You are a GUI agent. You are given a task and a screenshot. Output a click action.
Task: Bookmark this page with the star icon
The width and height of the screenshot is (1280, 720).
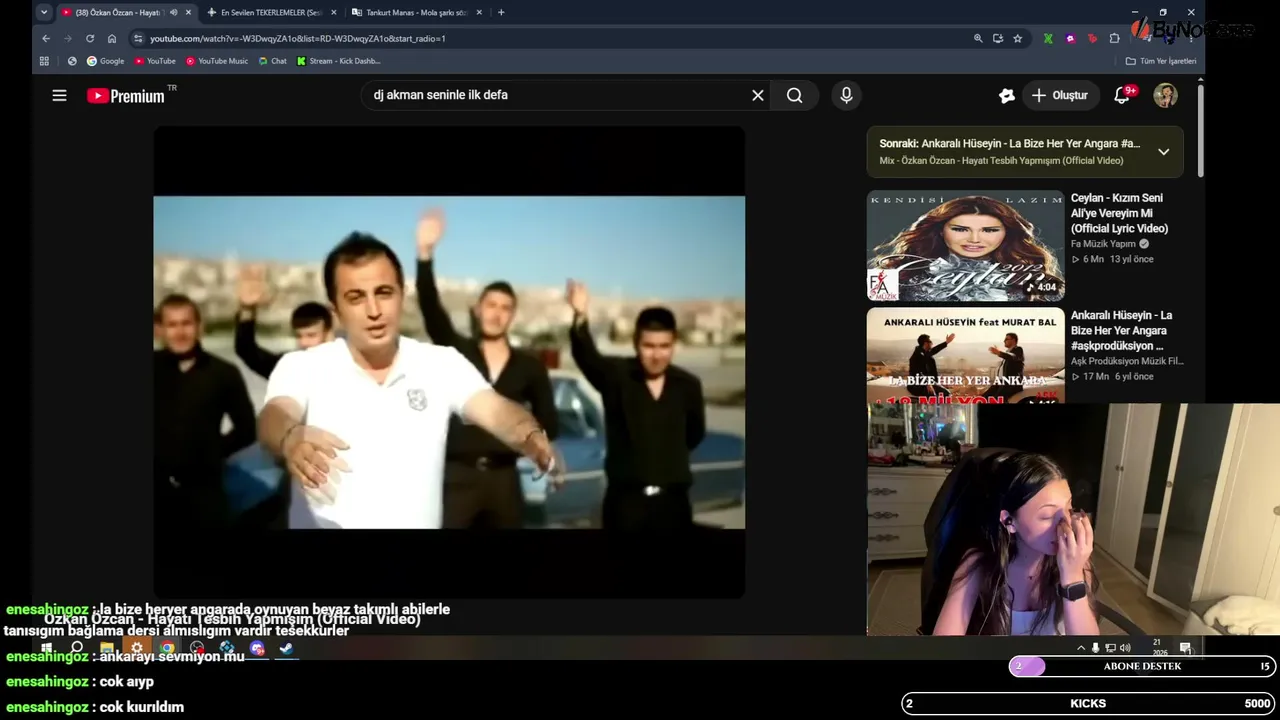point(1018,38)
